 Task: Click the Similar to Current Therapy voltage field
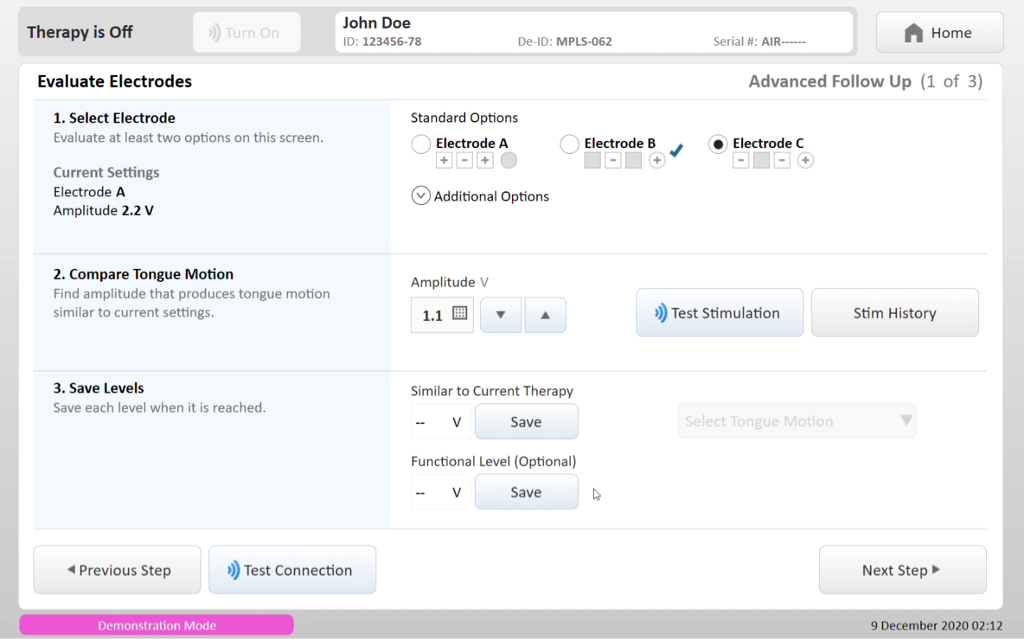440,422
